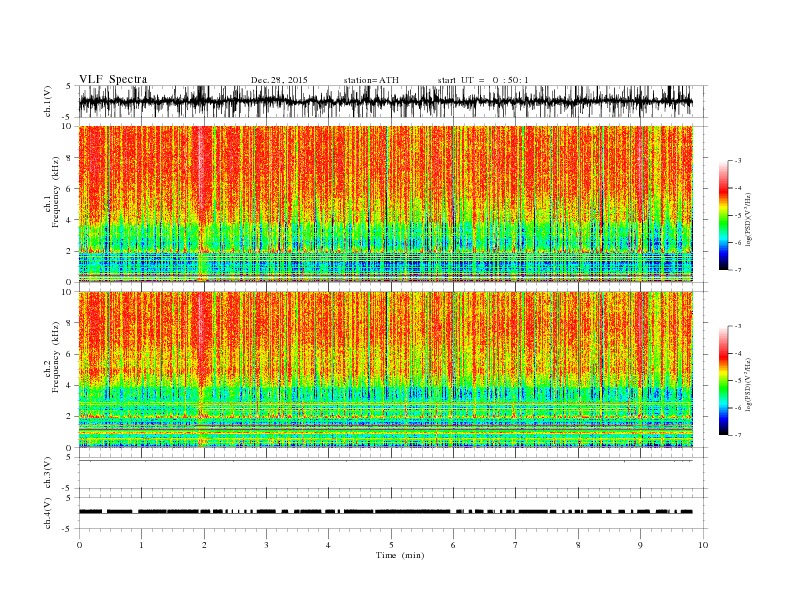
Task: Click the log(PSD) label beside ch.2 color bar
Action: 749,384
